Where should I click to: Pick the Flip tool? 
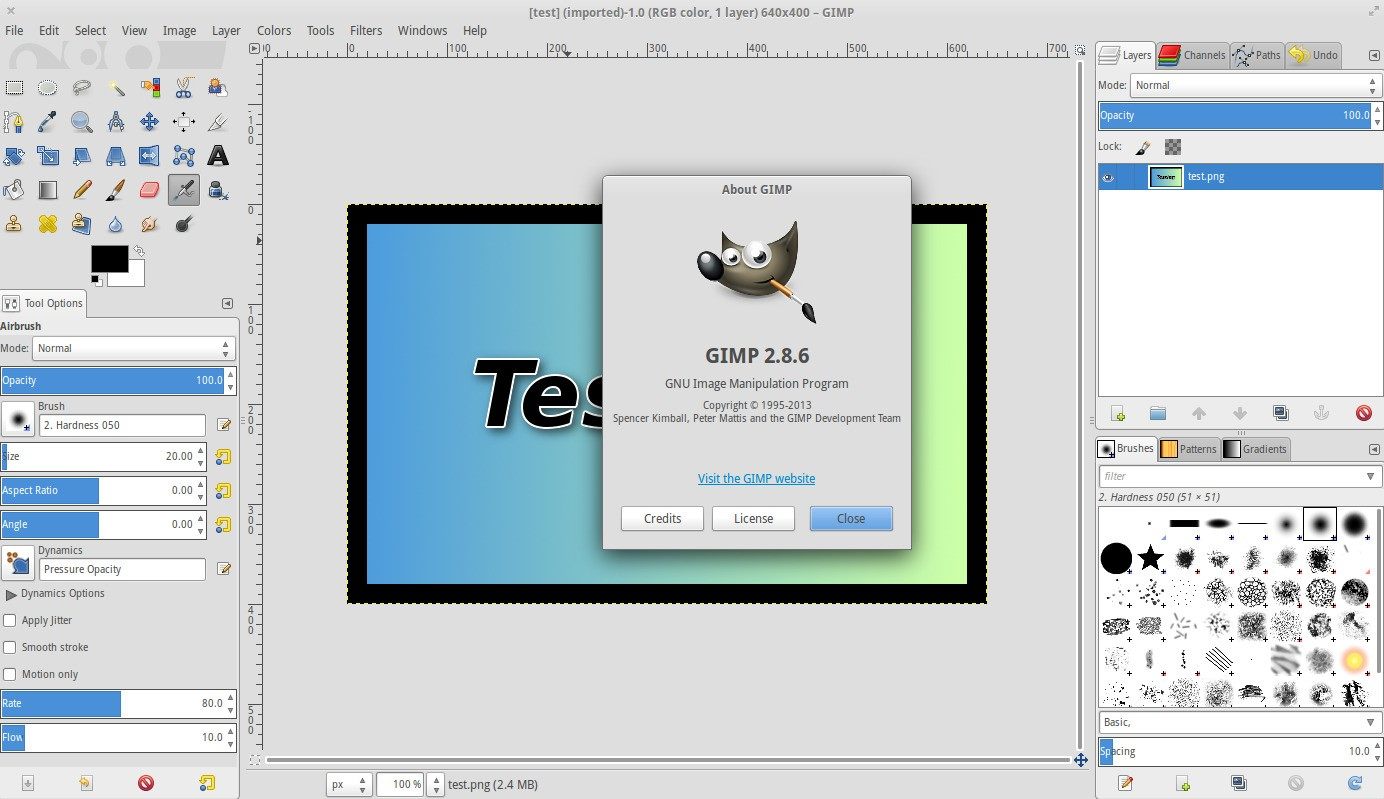(150, 155)
